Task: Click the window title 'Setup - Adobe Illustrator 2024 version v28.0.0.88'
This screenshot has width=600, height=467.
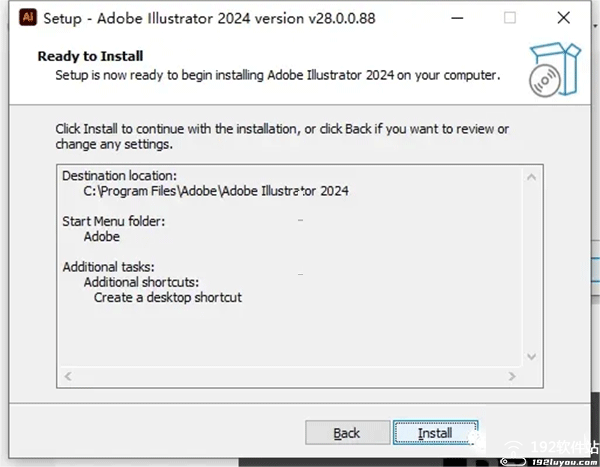Action: [209, 18]
